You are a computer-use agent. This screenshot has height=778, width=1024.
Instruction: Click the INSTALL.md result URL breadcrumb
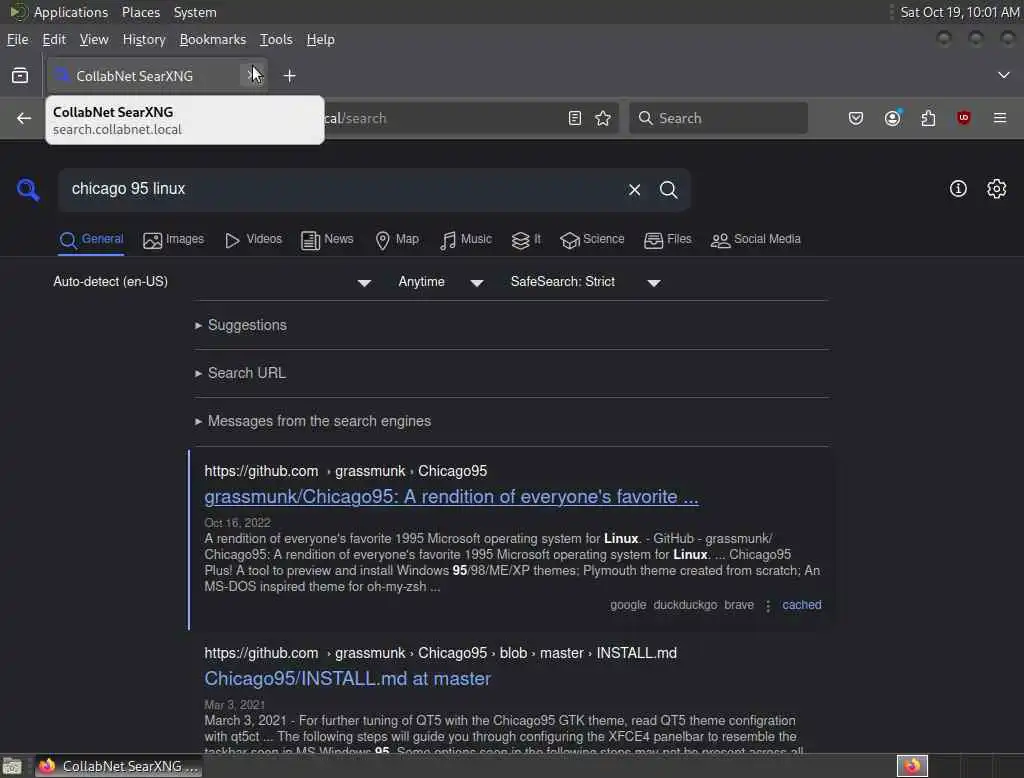pos(440,653)
